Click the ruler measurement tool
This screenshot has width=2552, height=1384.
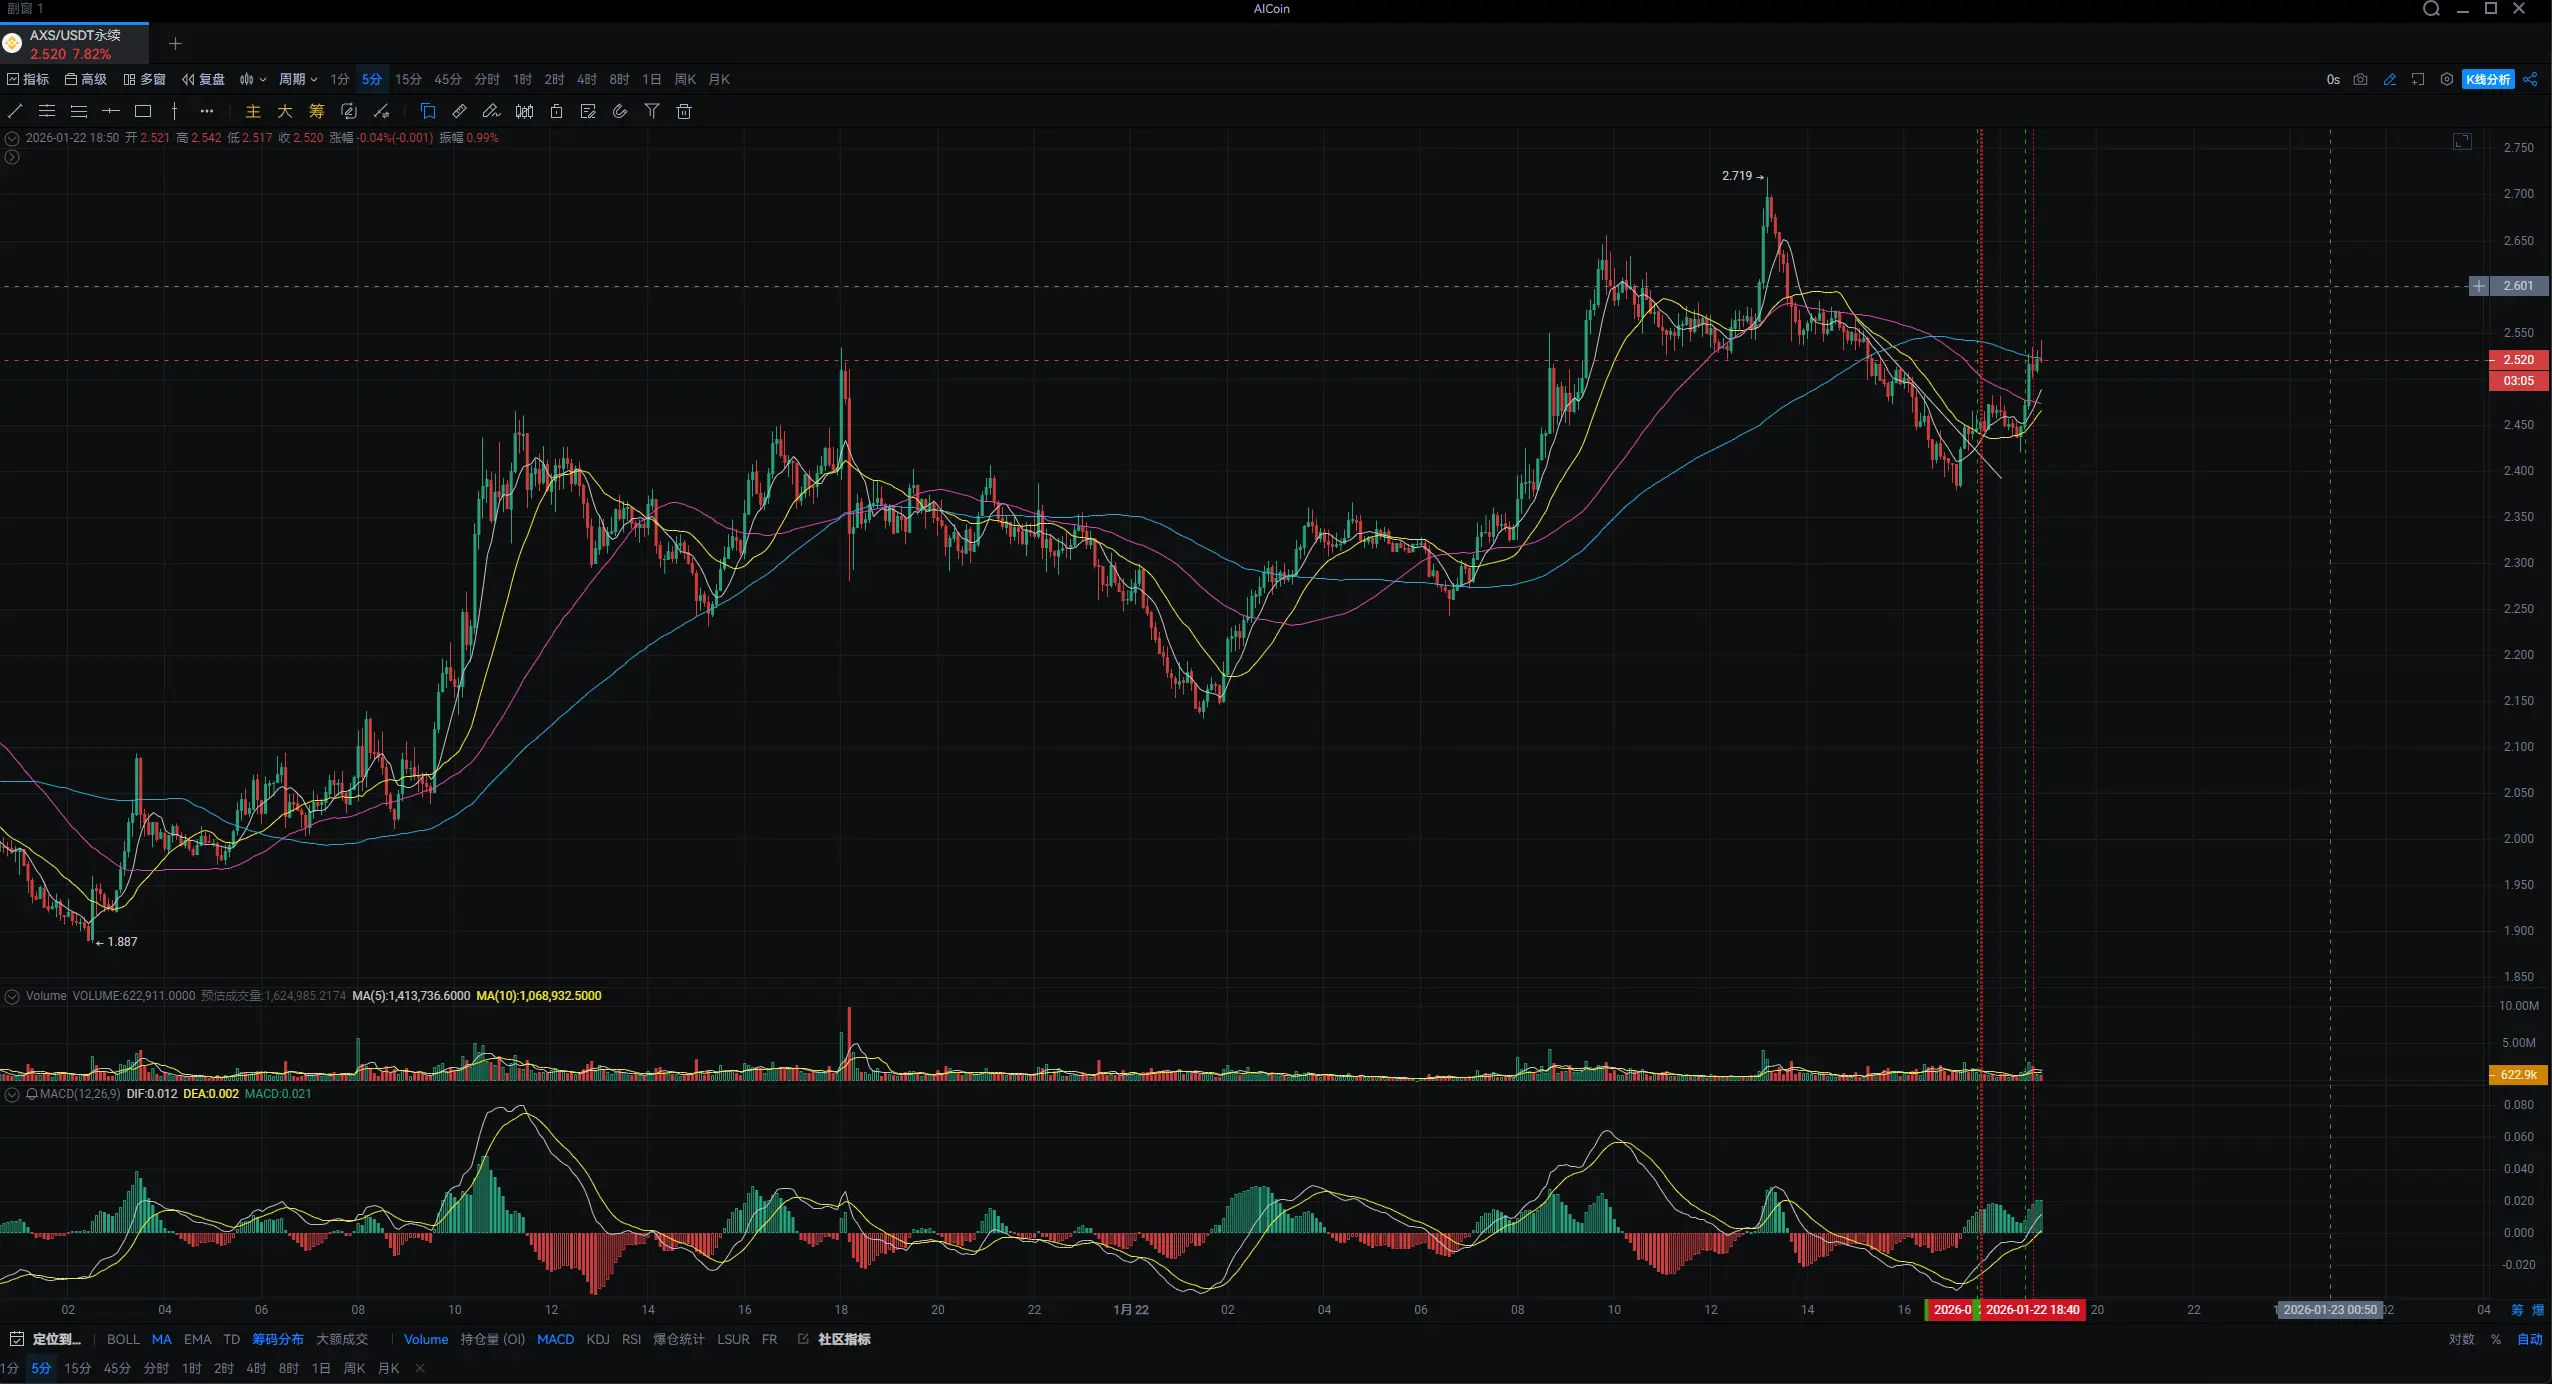[x=459, y=111]
